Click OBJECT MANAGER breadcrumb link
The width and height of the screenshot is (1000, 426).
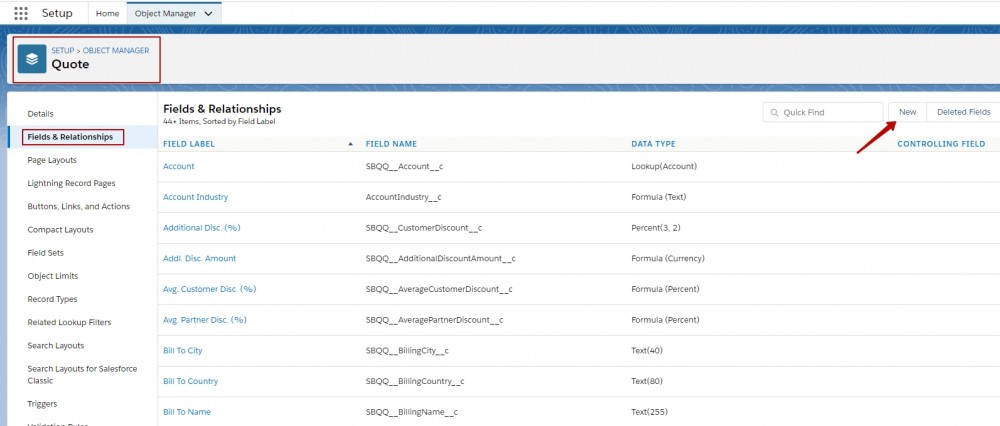(116, 50)
